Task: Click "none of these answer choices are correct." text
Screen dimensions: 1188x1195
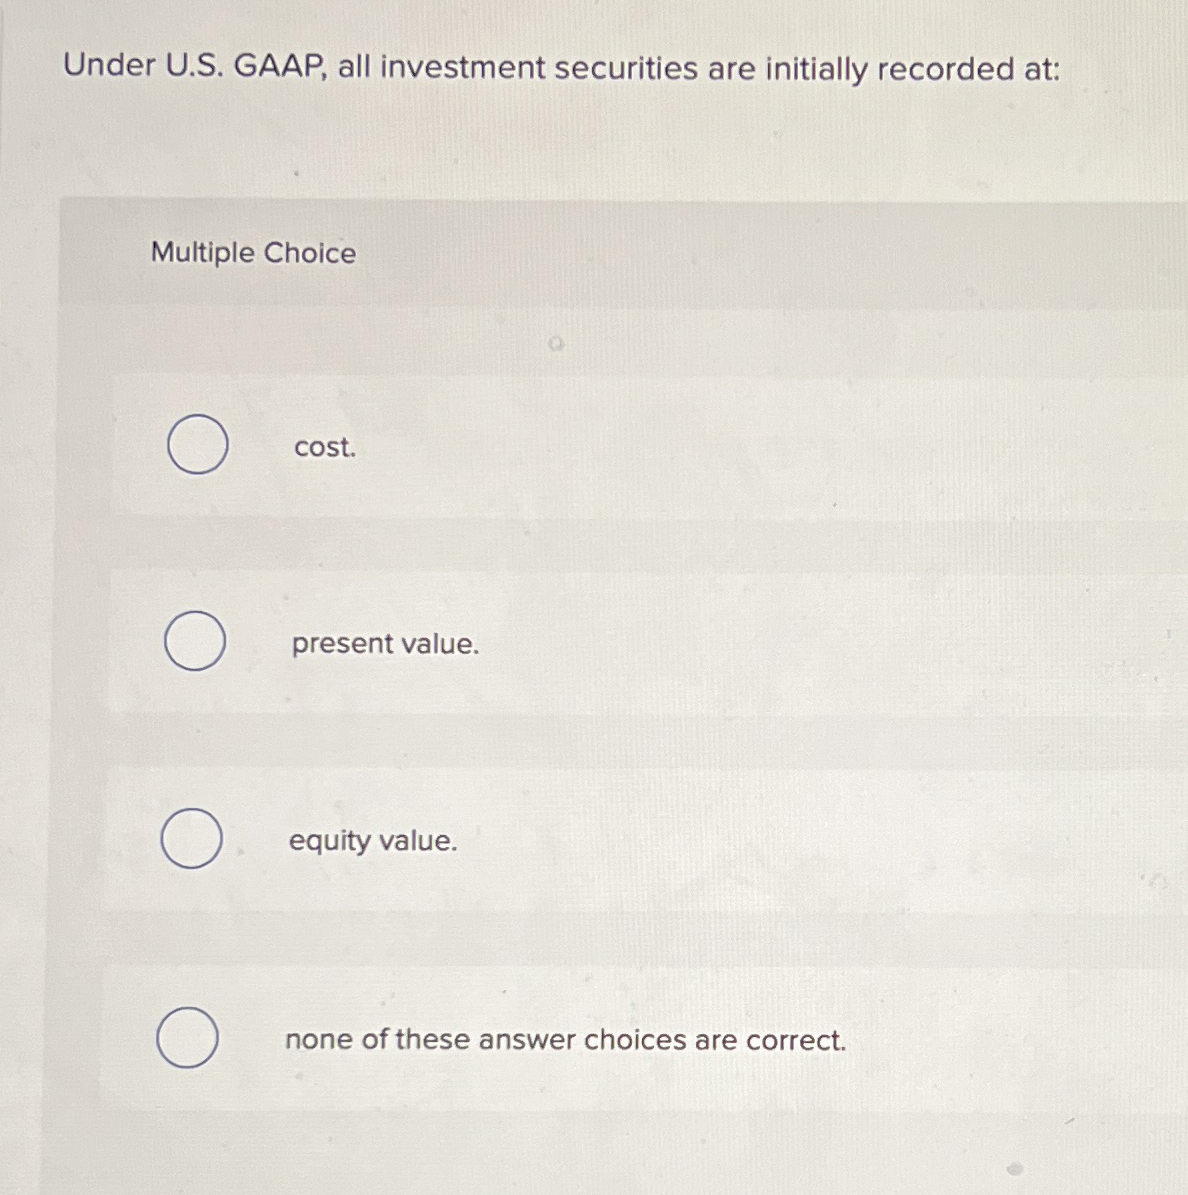Action: [x=565, y=1040]
